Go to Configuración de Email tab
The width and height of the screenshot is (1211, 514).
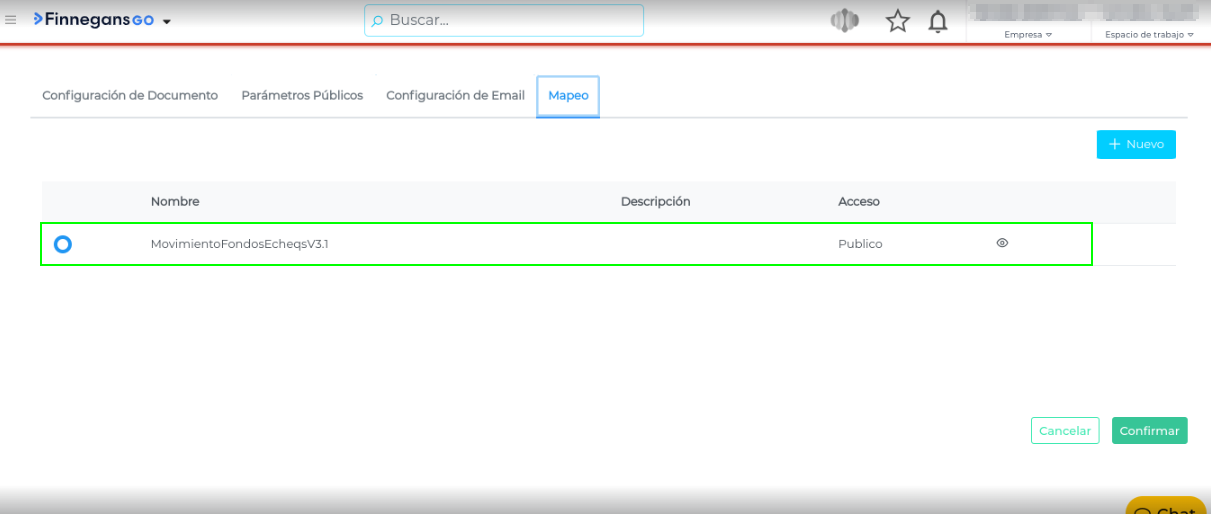click(x=455, y=96)
